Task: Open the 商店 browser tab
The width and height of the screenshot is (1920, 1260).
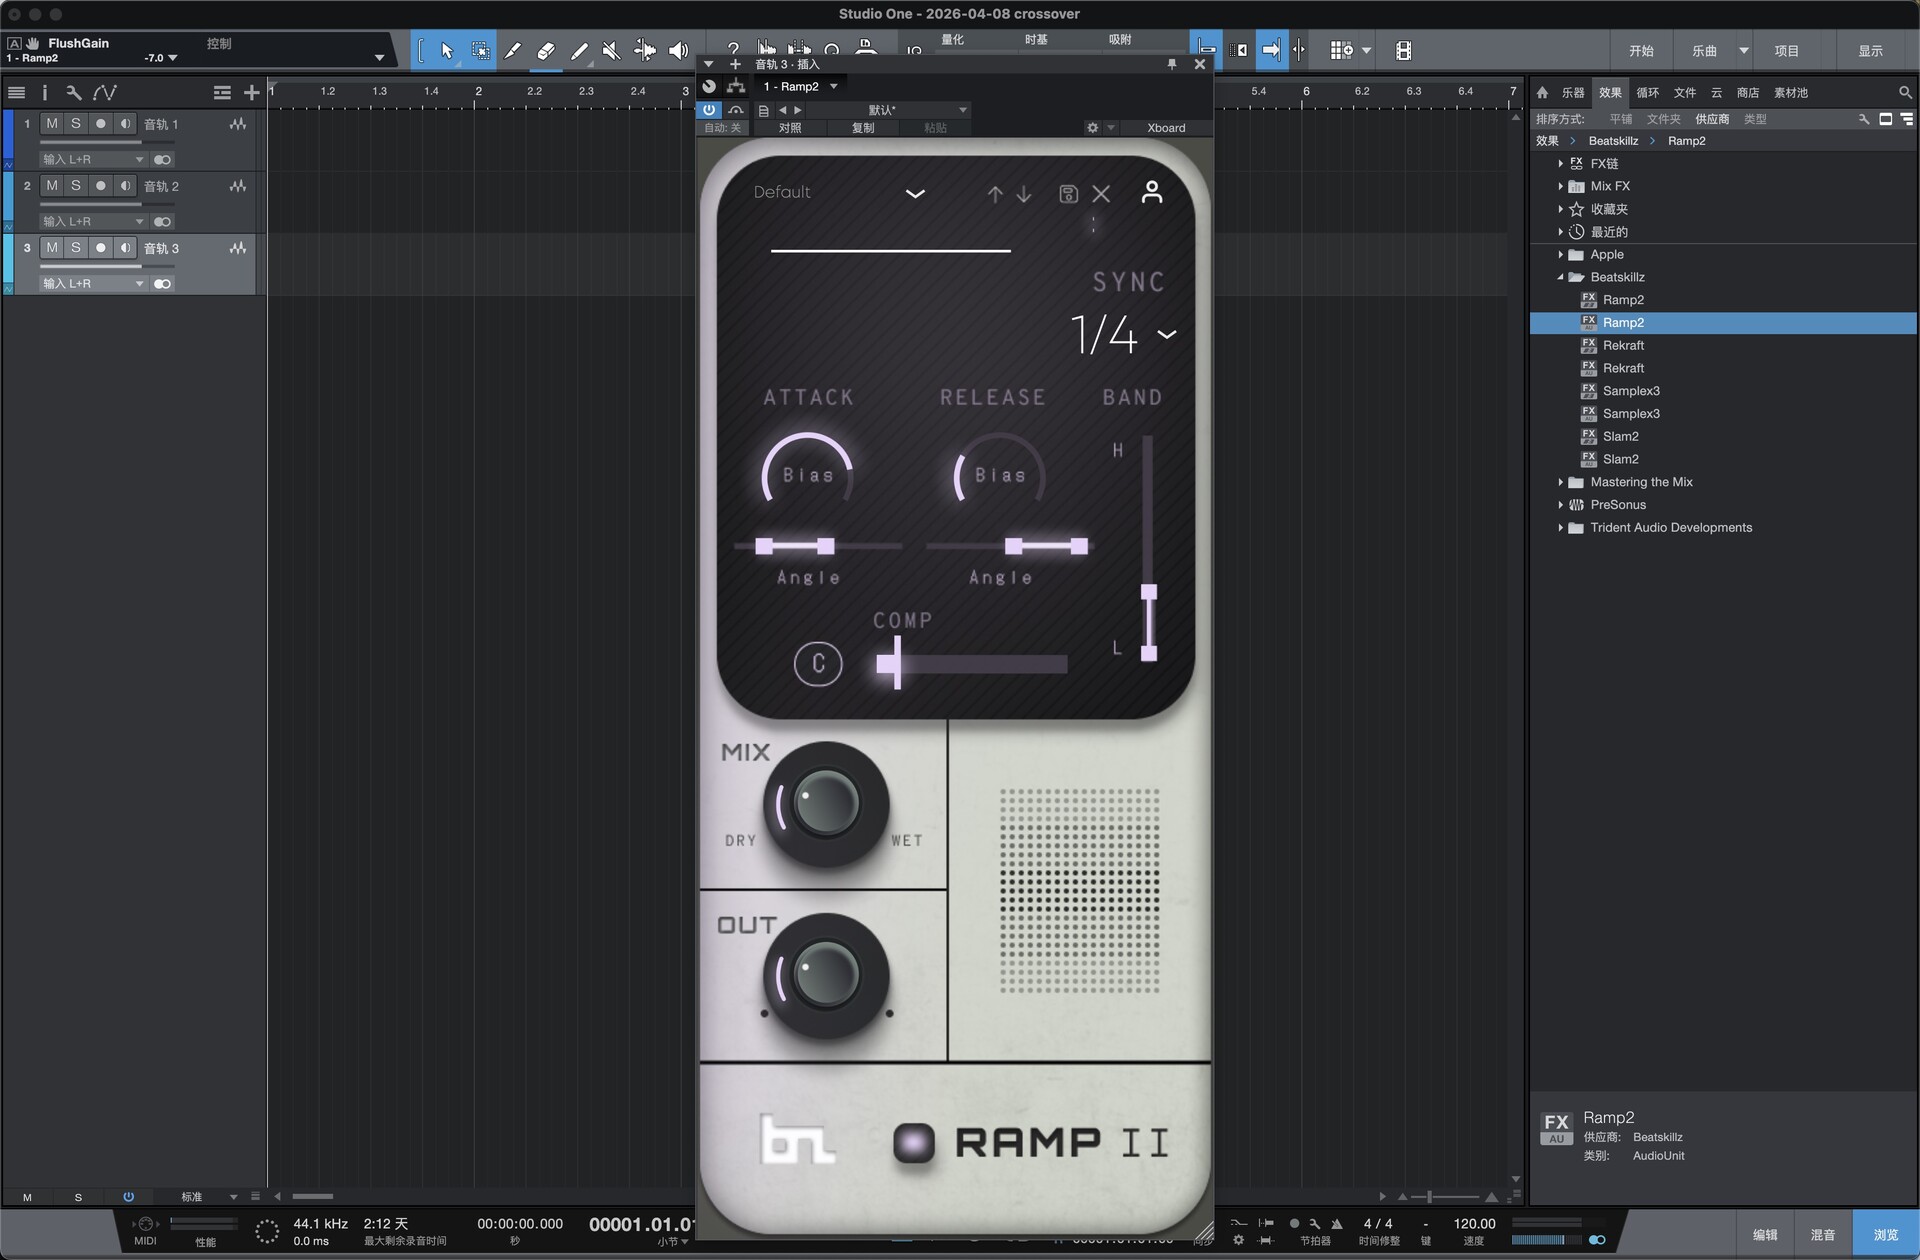Action: coord(1748,93)
